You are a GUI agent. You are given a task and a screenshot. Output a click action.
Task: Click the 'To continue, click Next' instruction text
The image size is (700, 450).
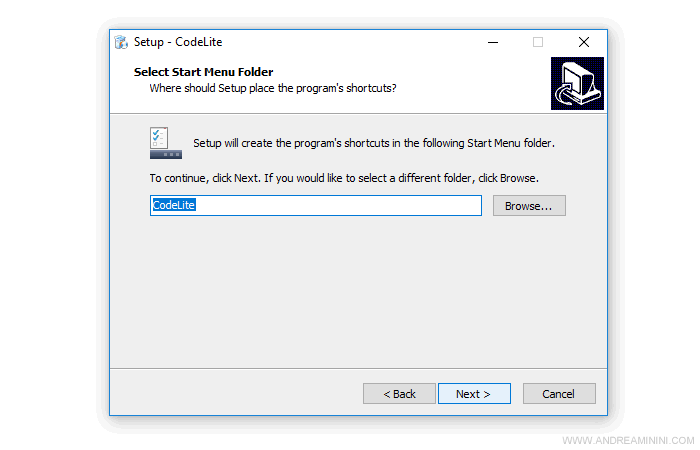344,178
